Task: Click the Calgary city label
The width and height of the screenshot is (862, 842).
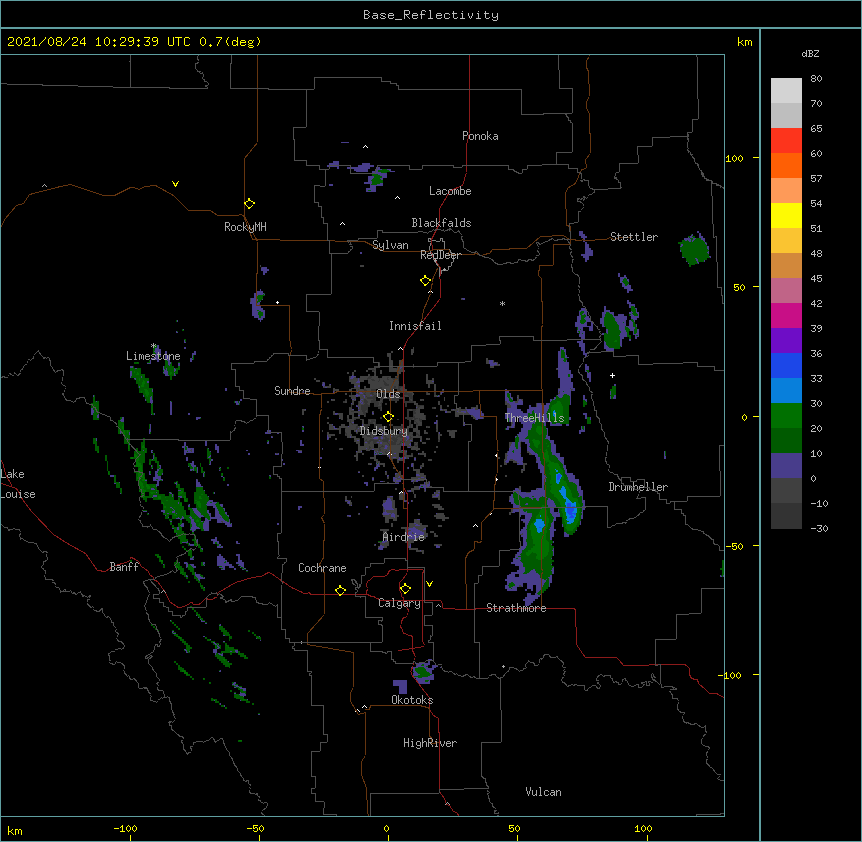Action: tap(400, 603)
